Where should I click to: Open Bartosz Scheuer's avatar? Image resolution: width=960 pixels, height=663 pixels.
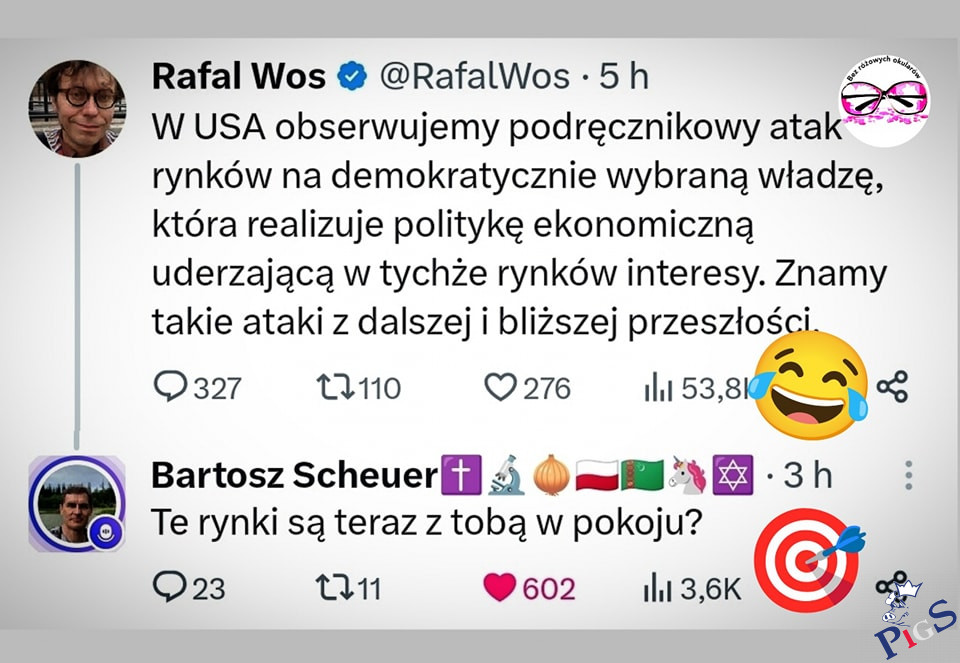pyautogui.click(x=77, y=503)
